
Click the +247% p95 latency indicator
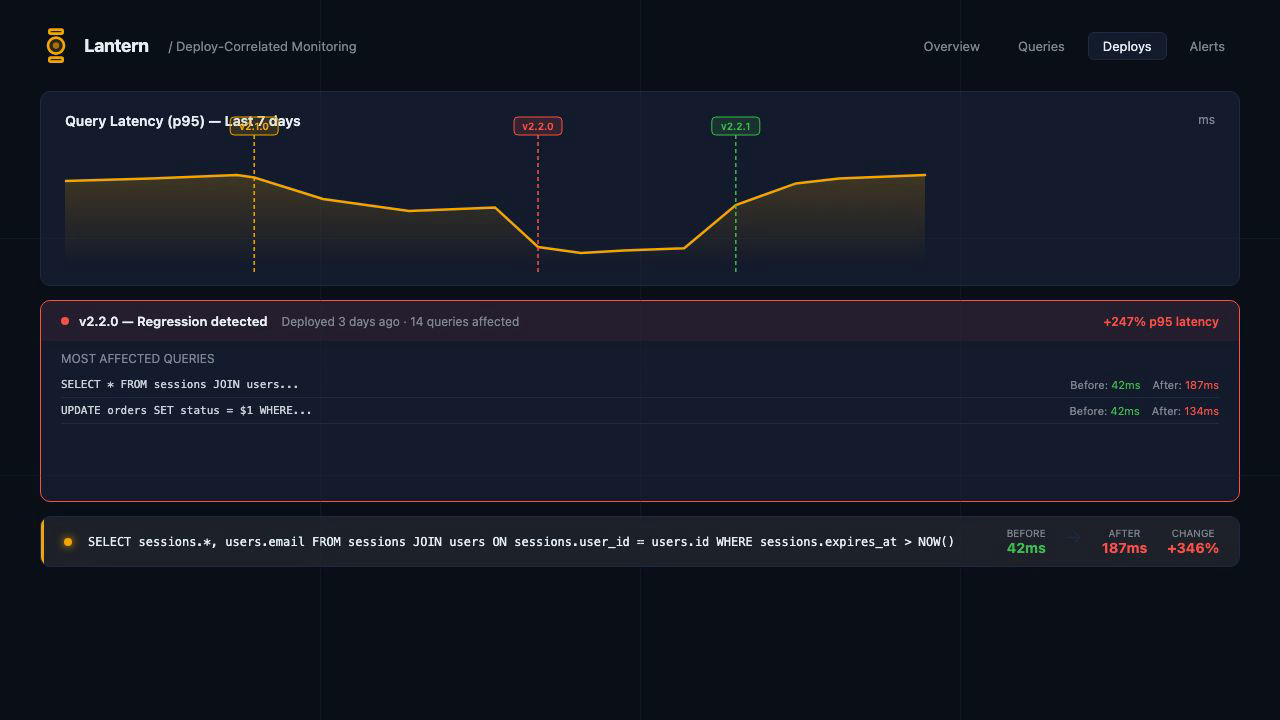(1160, 321)
